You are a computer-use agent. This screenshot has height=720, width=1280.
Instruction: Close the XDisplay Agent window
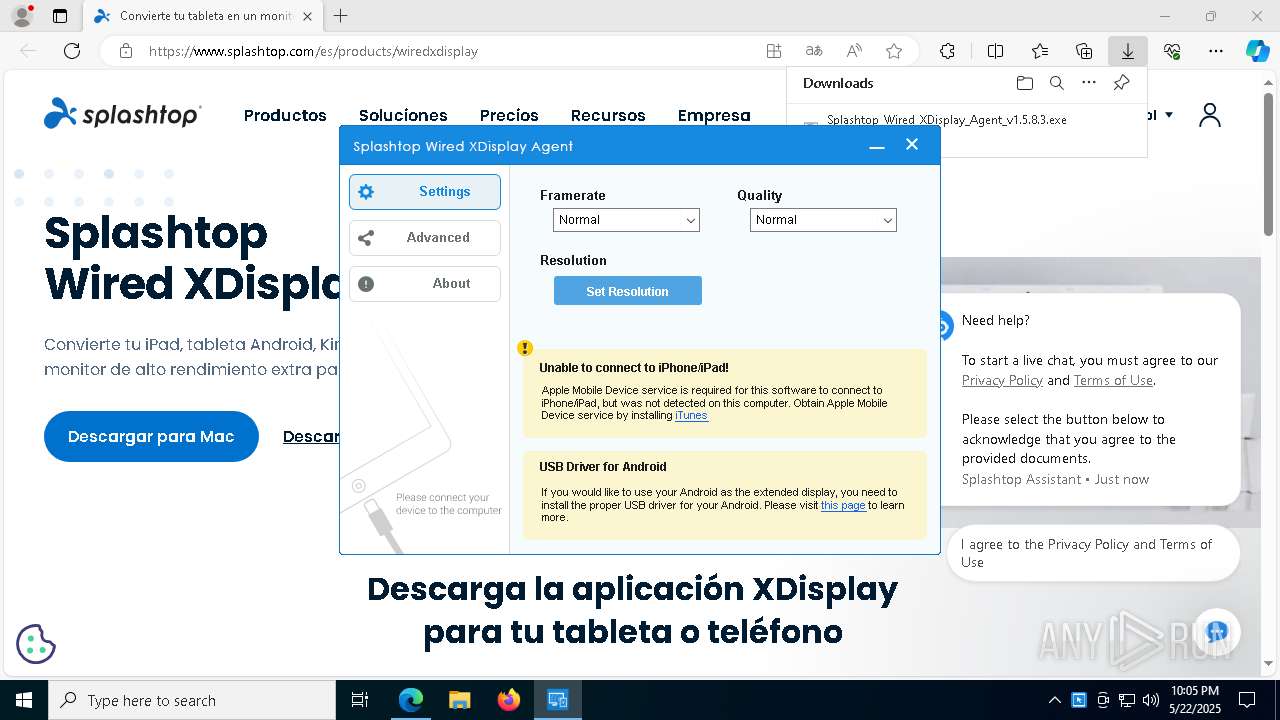pyautogui.click(x=912, y=145)
